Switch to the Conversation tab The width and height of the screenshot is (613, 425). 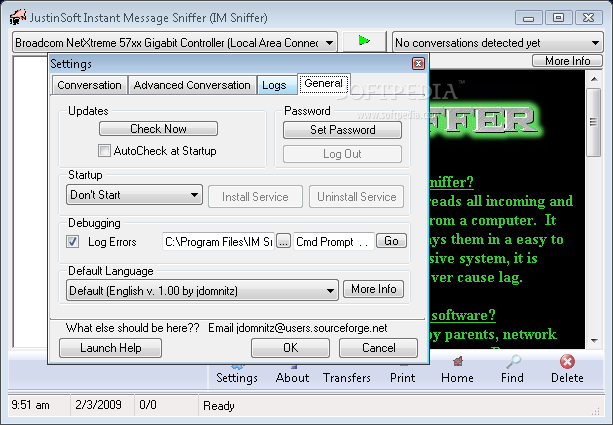point(89,85)
